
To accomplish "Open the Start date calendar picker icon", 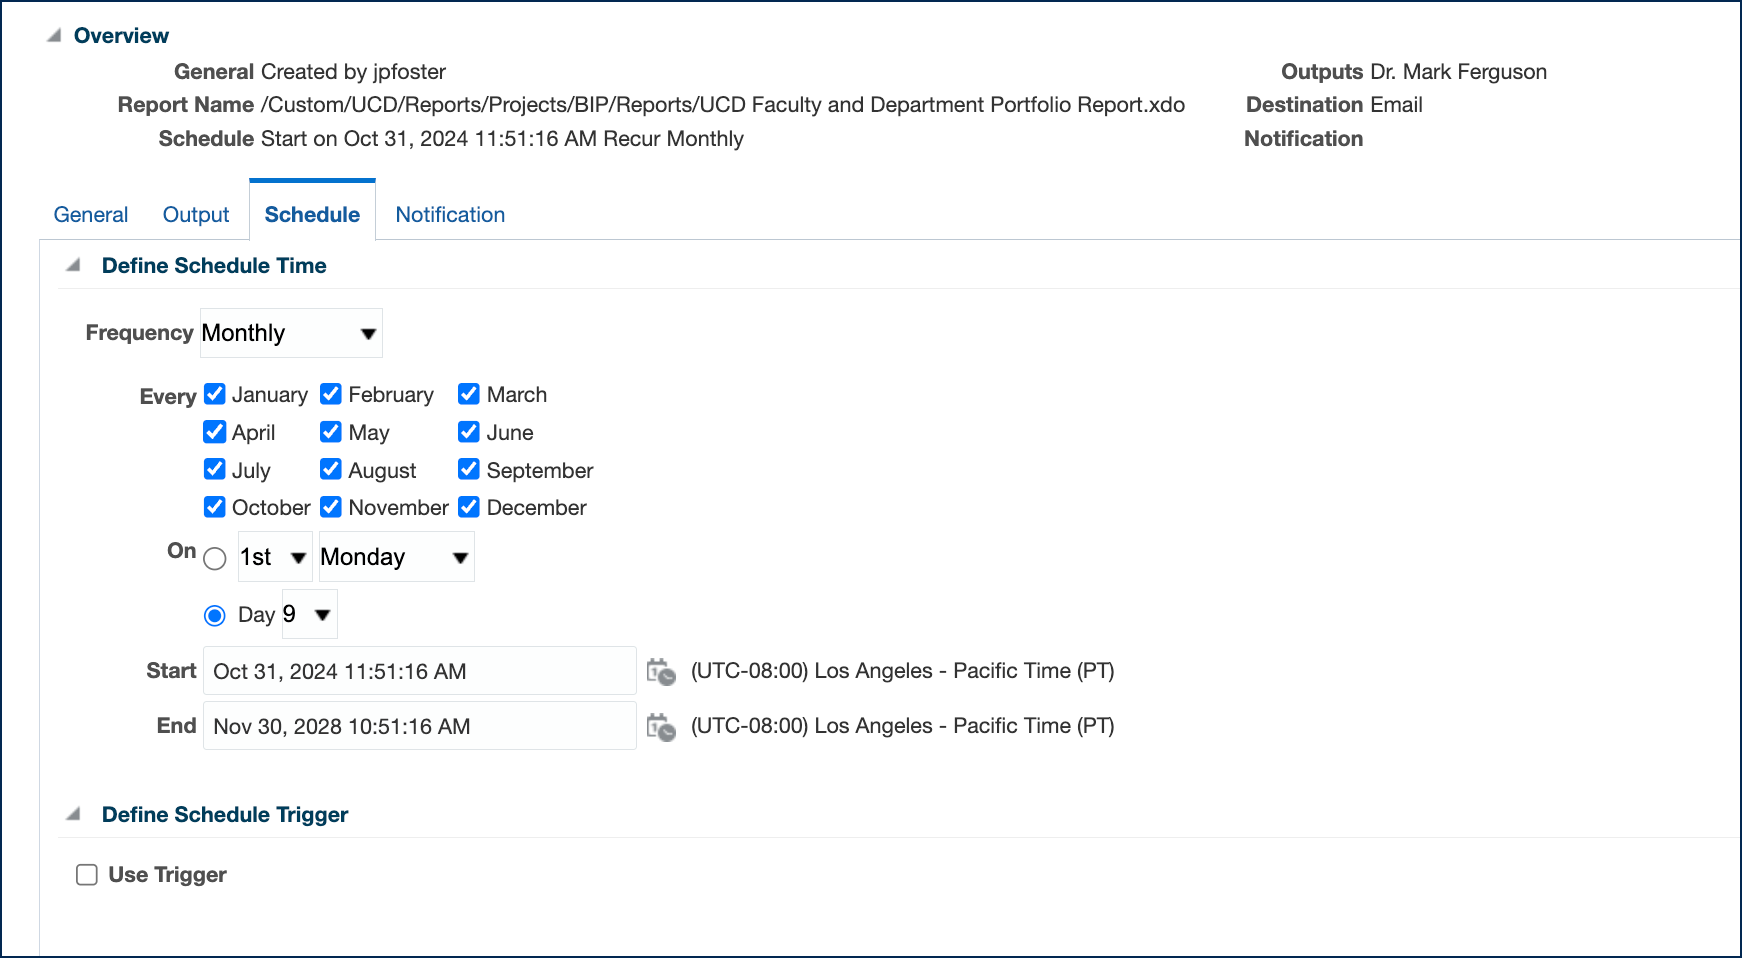I will tap(660, 671).
